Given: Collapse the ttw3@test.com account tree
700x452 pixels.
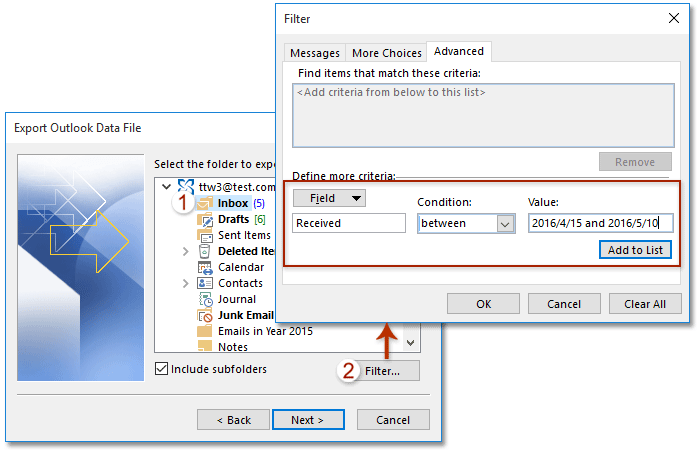Looking at the screenshot, I should [x=166, y=186].
